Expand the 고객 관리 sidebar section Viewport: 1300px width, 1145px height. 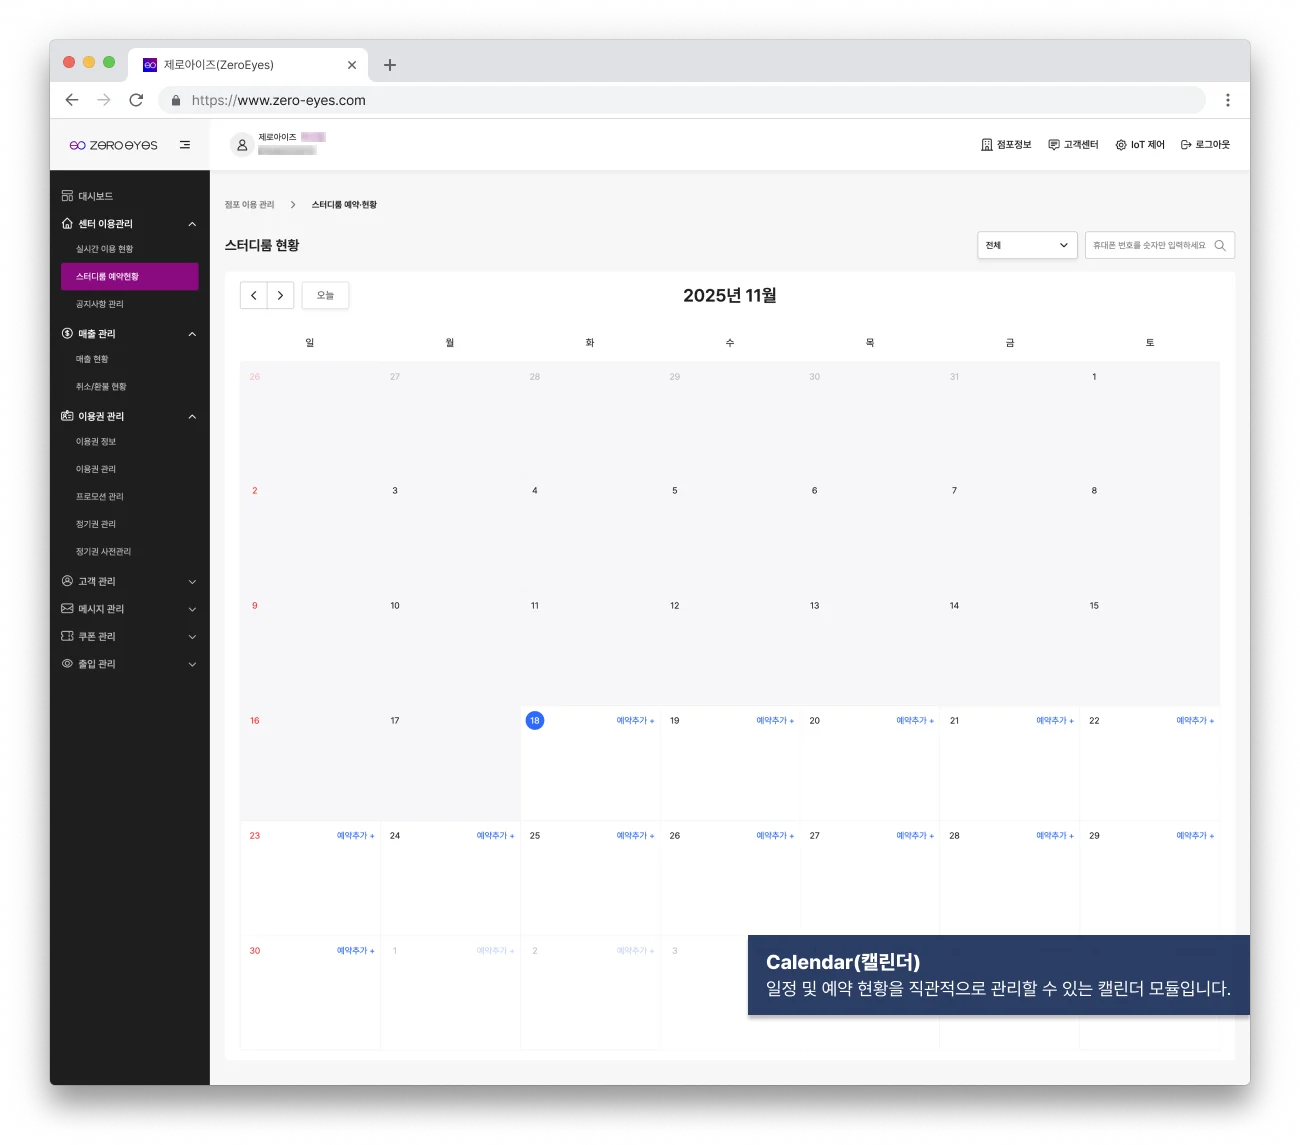coord(129,581)
